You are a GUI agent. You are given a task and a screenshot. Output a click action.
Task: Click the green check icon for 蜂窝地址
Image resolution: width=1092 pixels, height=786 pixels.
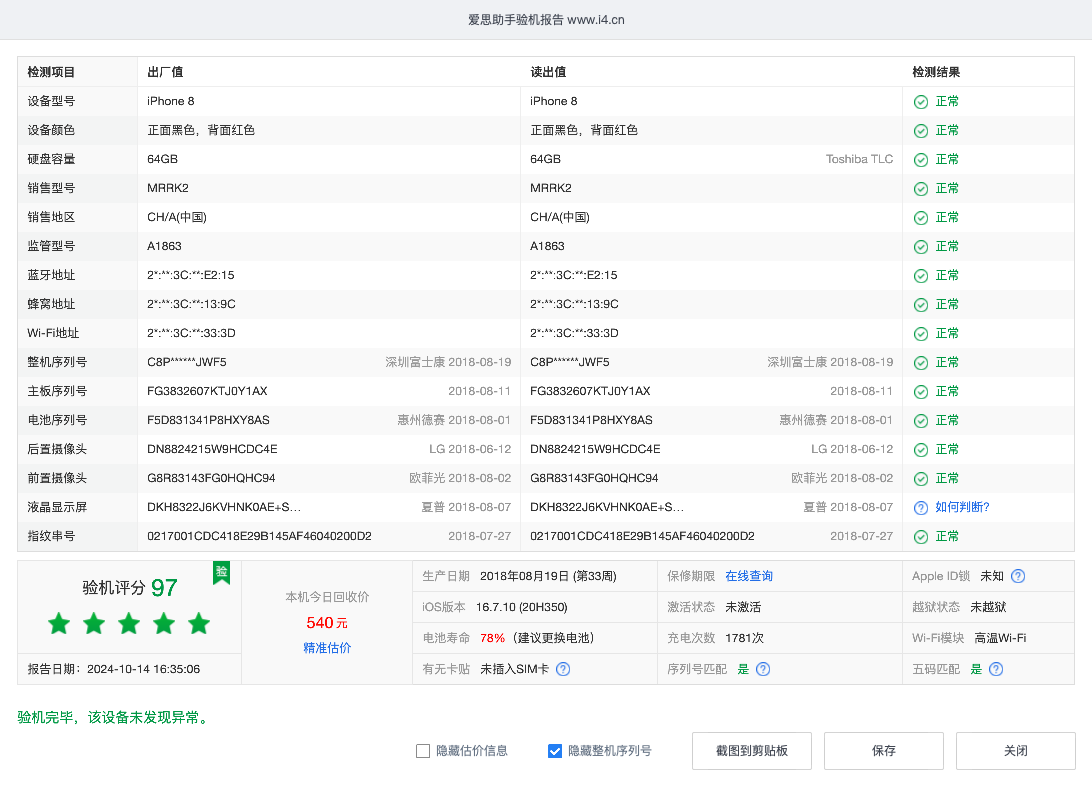921,305
